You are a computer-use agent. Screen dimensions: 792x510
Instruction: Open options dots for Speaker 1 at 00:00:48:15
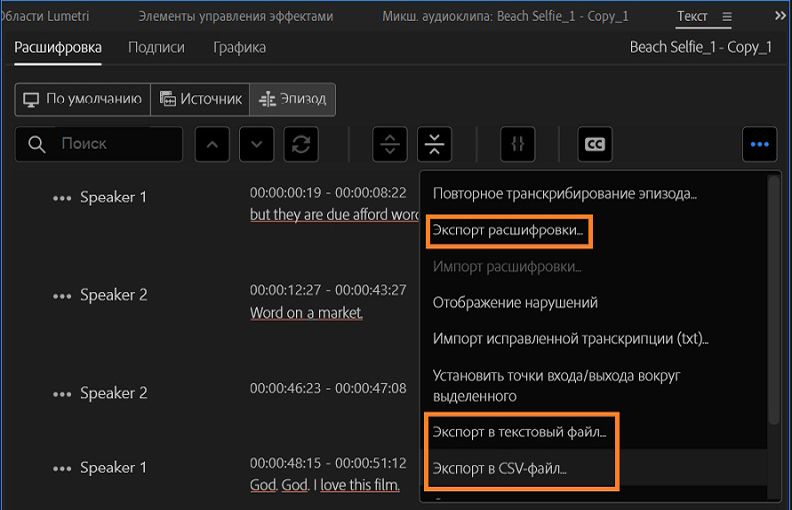pos(62,469)
